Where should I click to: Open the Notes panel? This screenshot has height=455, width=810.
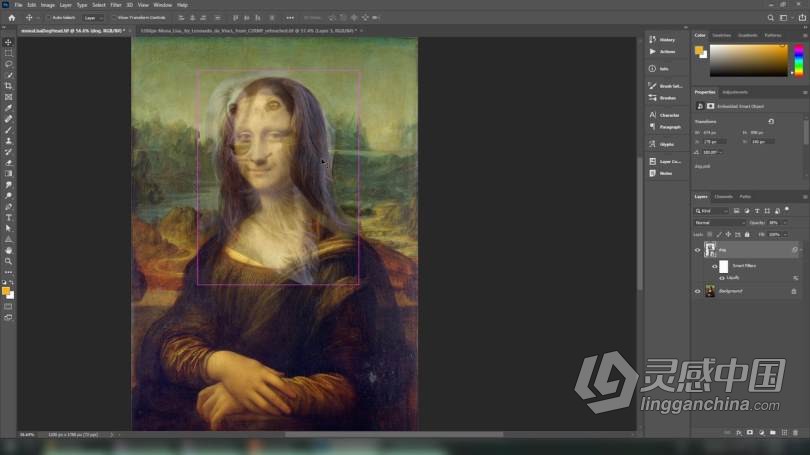click(x=661, y=174)
